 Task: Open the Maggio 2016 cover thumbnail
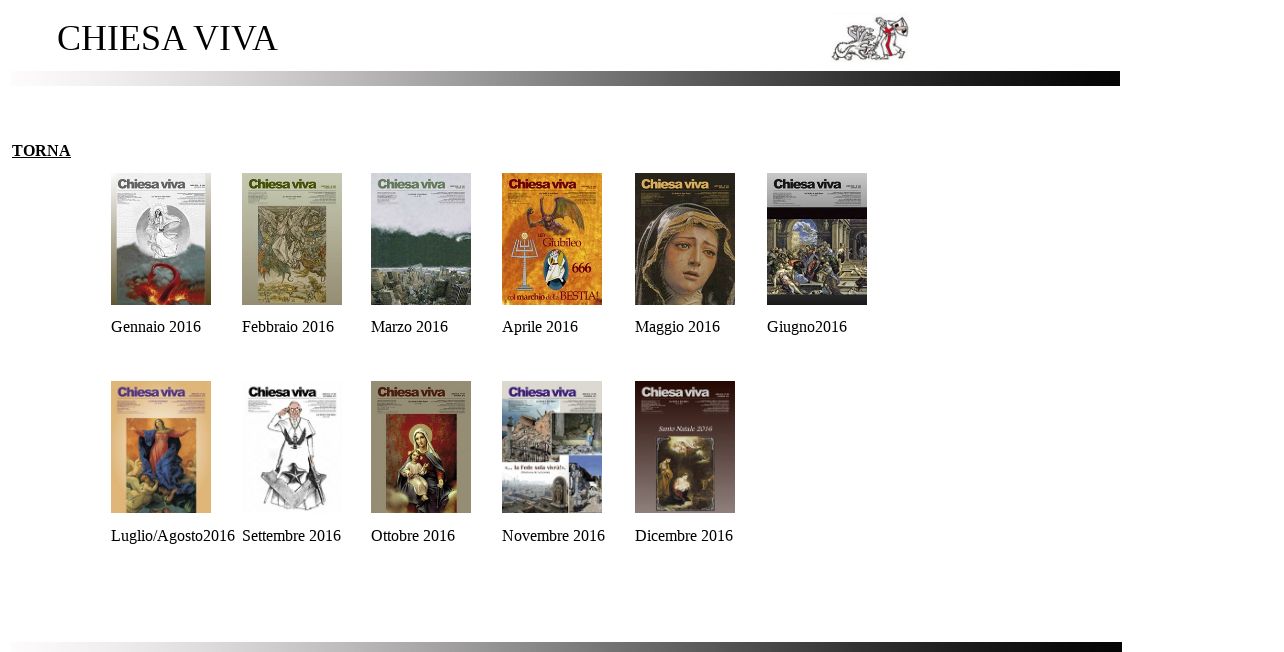[x=685, y=239]
